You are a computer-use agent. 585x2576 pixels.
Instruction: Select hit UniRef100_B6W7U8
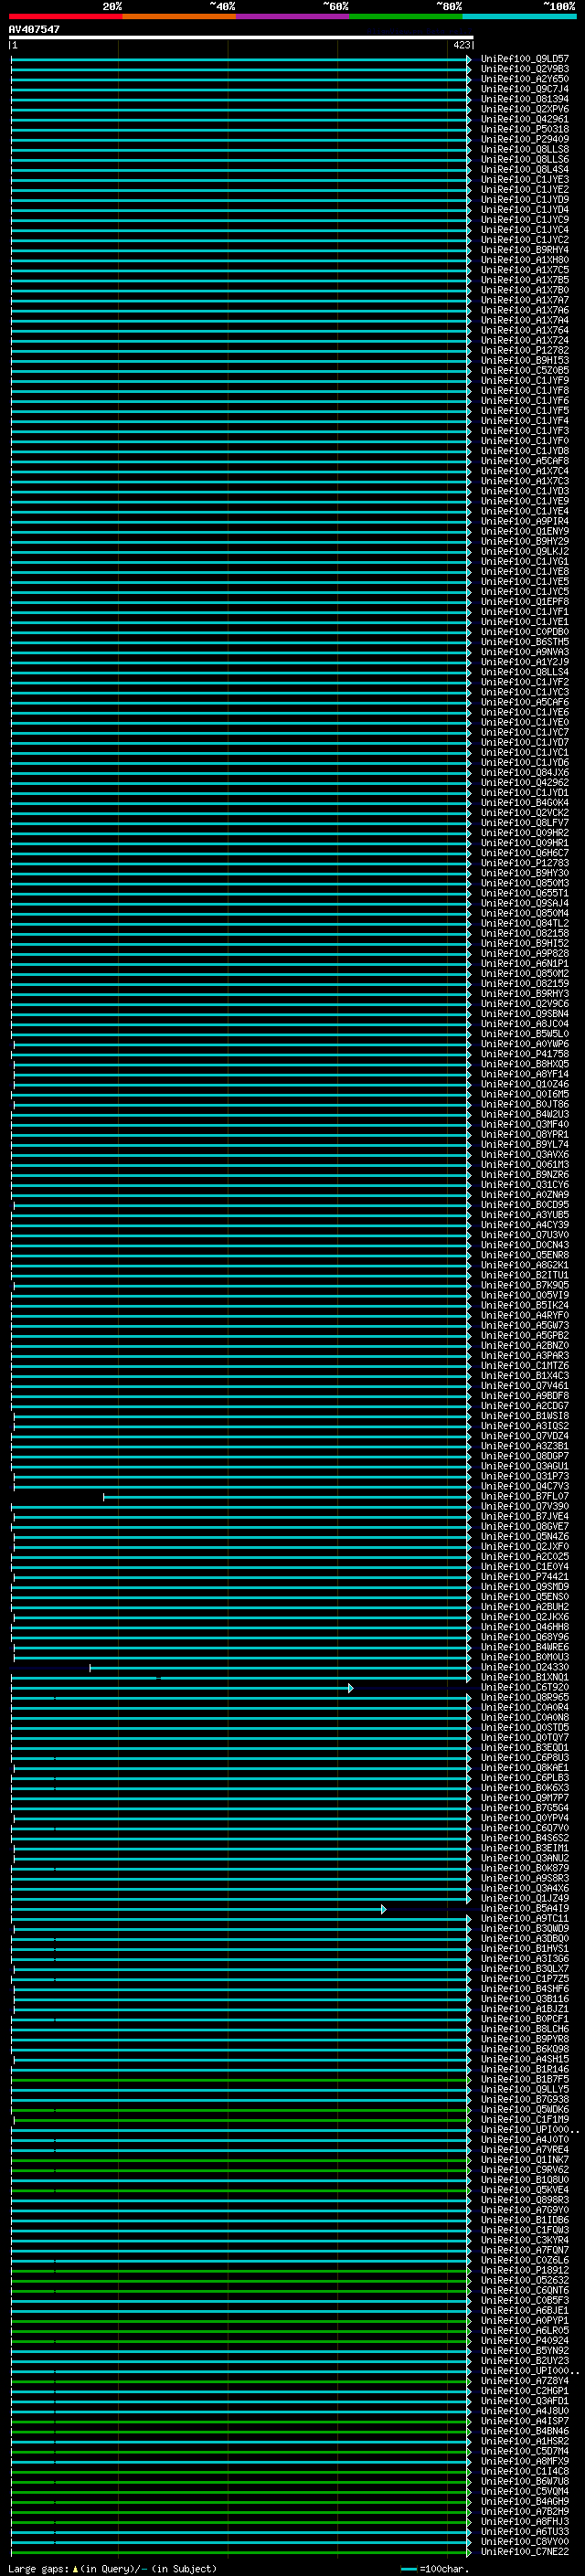524,2482
